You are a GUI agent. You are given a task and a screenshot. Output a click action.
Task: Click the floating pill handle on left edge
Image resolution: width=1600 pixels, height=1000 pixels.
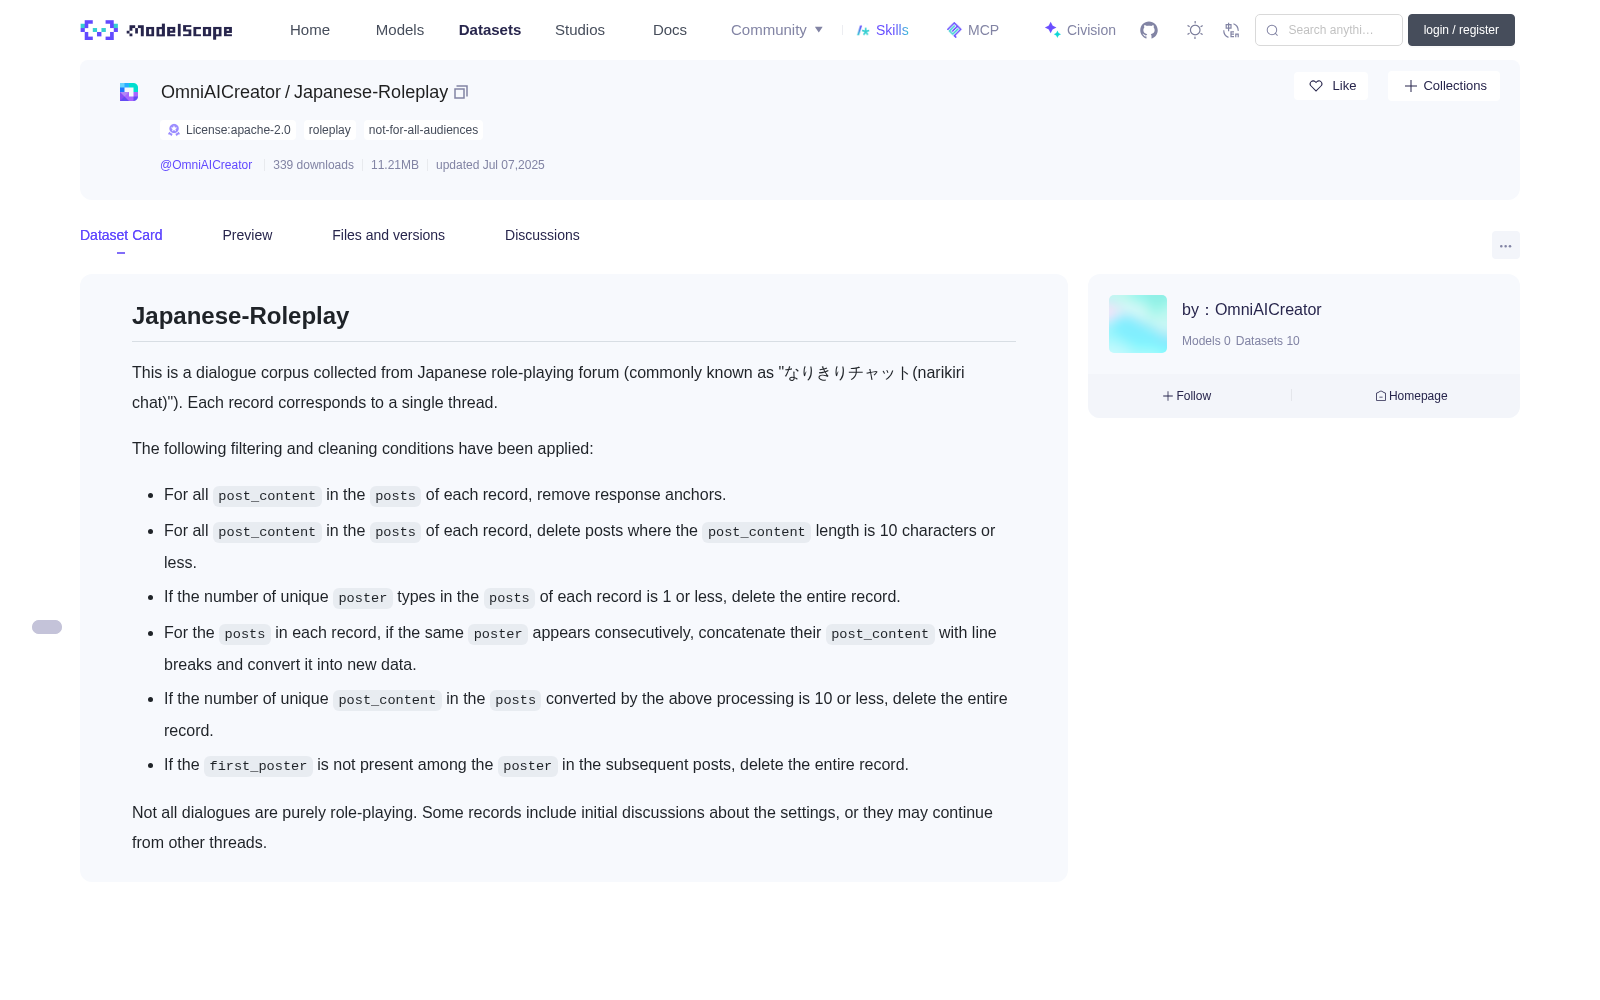coord(47,627)
